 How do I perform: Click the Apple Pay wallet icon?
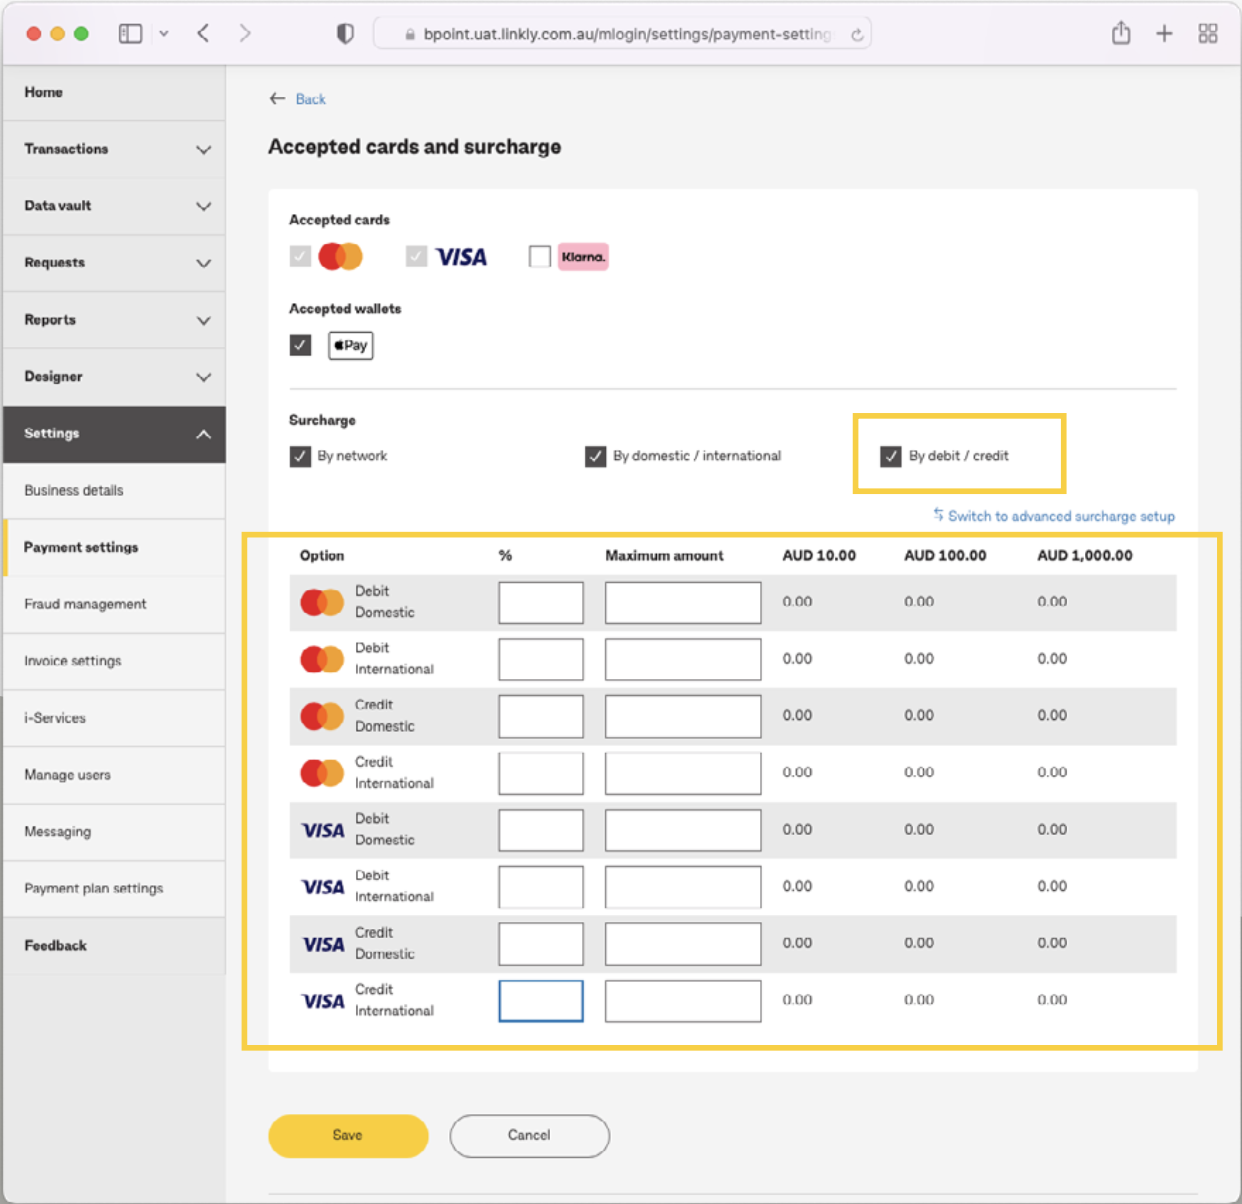tap(350, 345)
